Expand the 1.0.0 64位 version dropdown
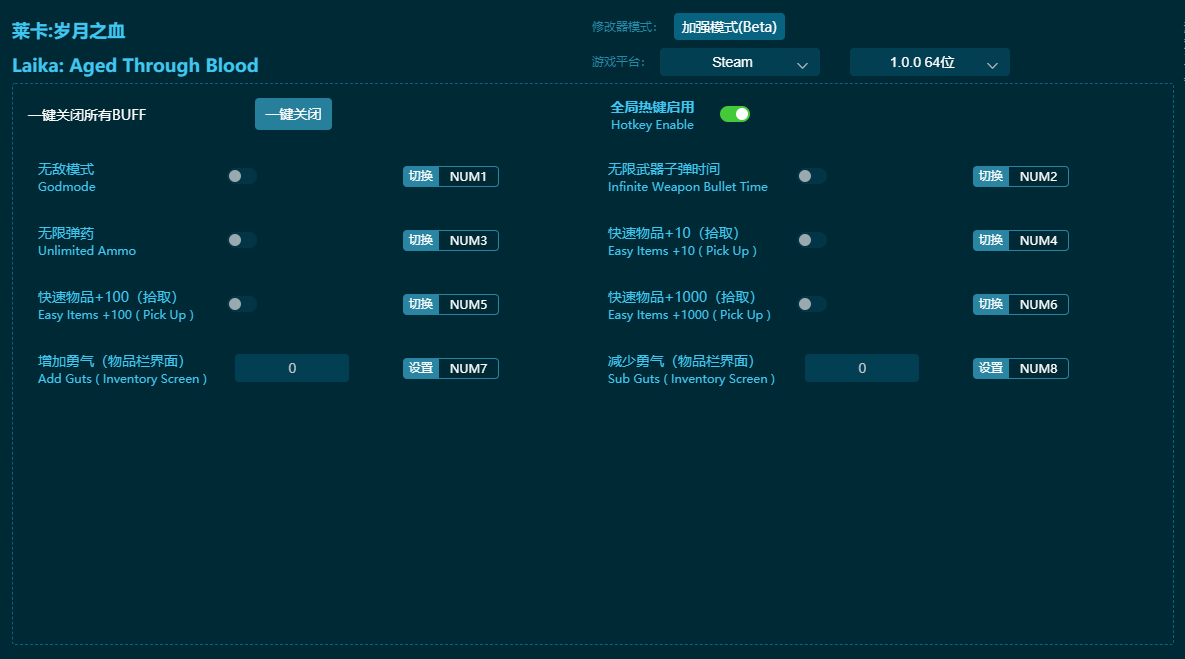 tap(929, 62)
